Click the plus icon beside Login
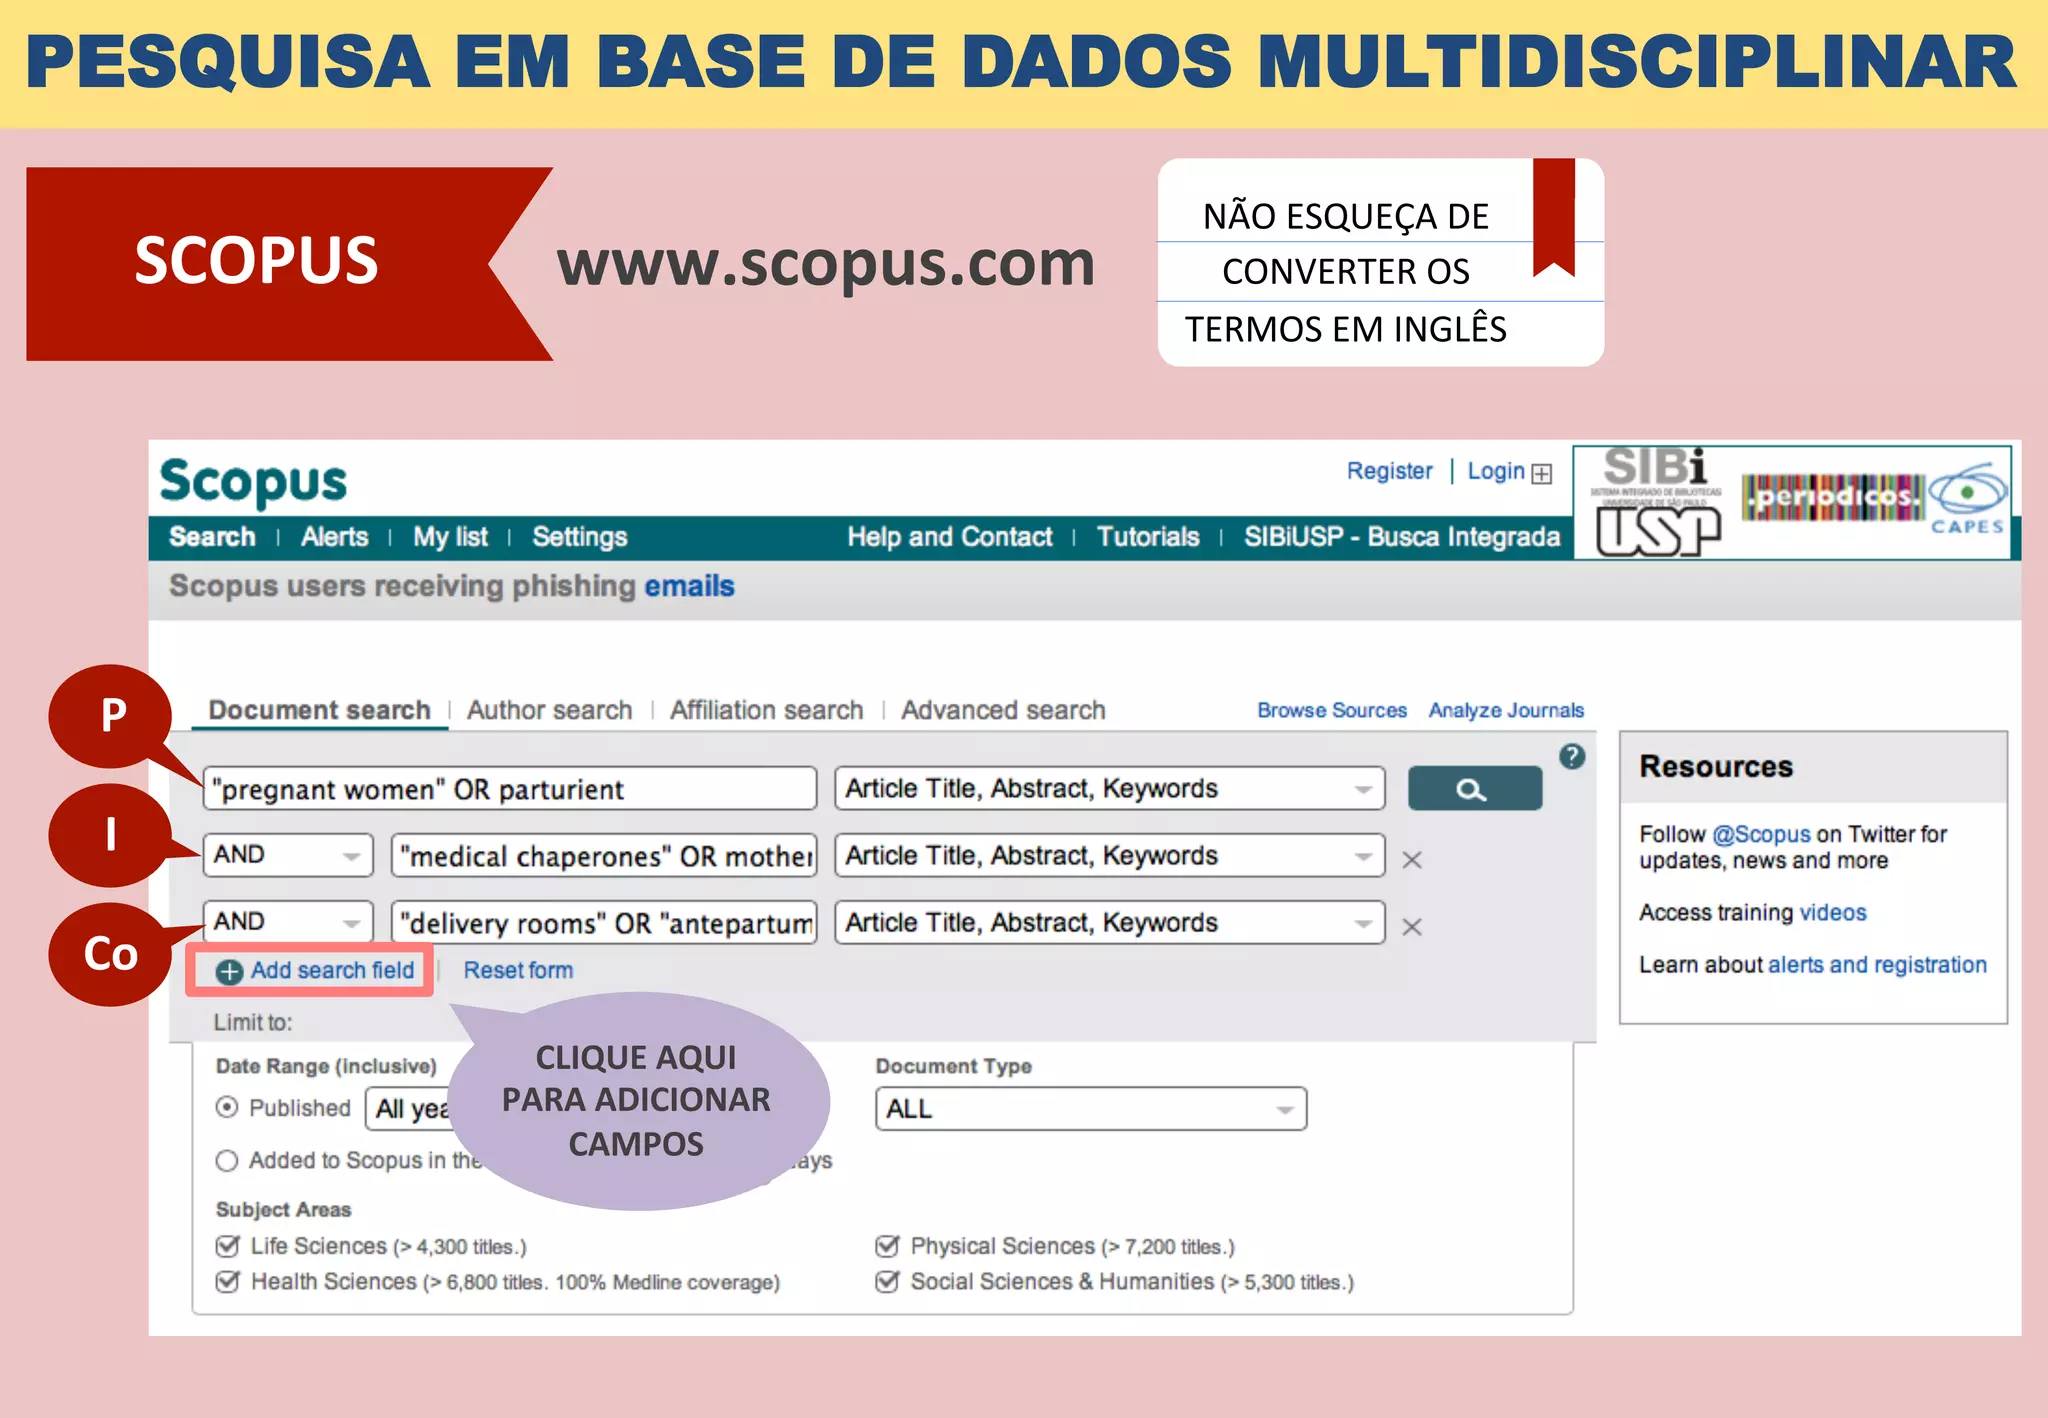2048x1418 pixels. point(1542,473)
